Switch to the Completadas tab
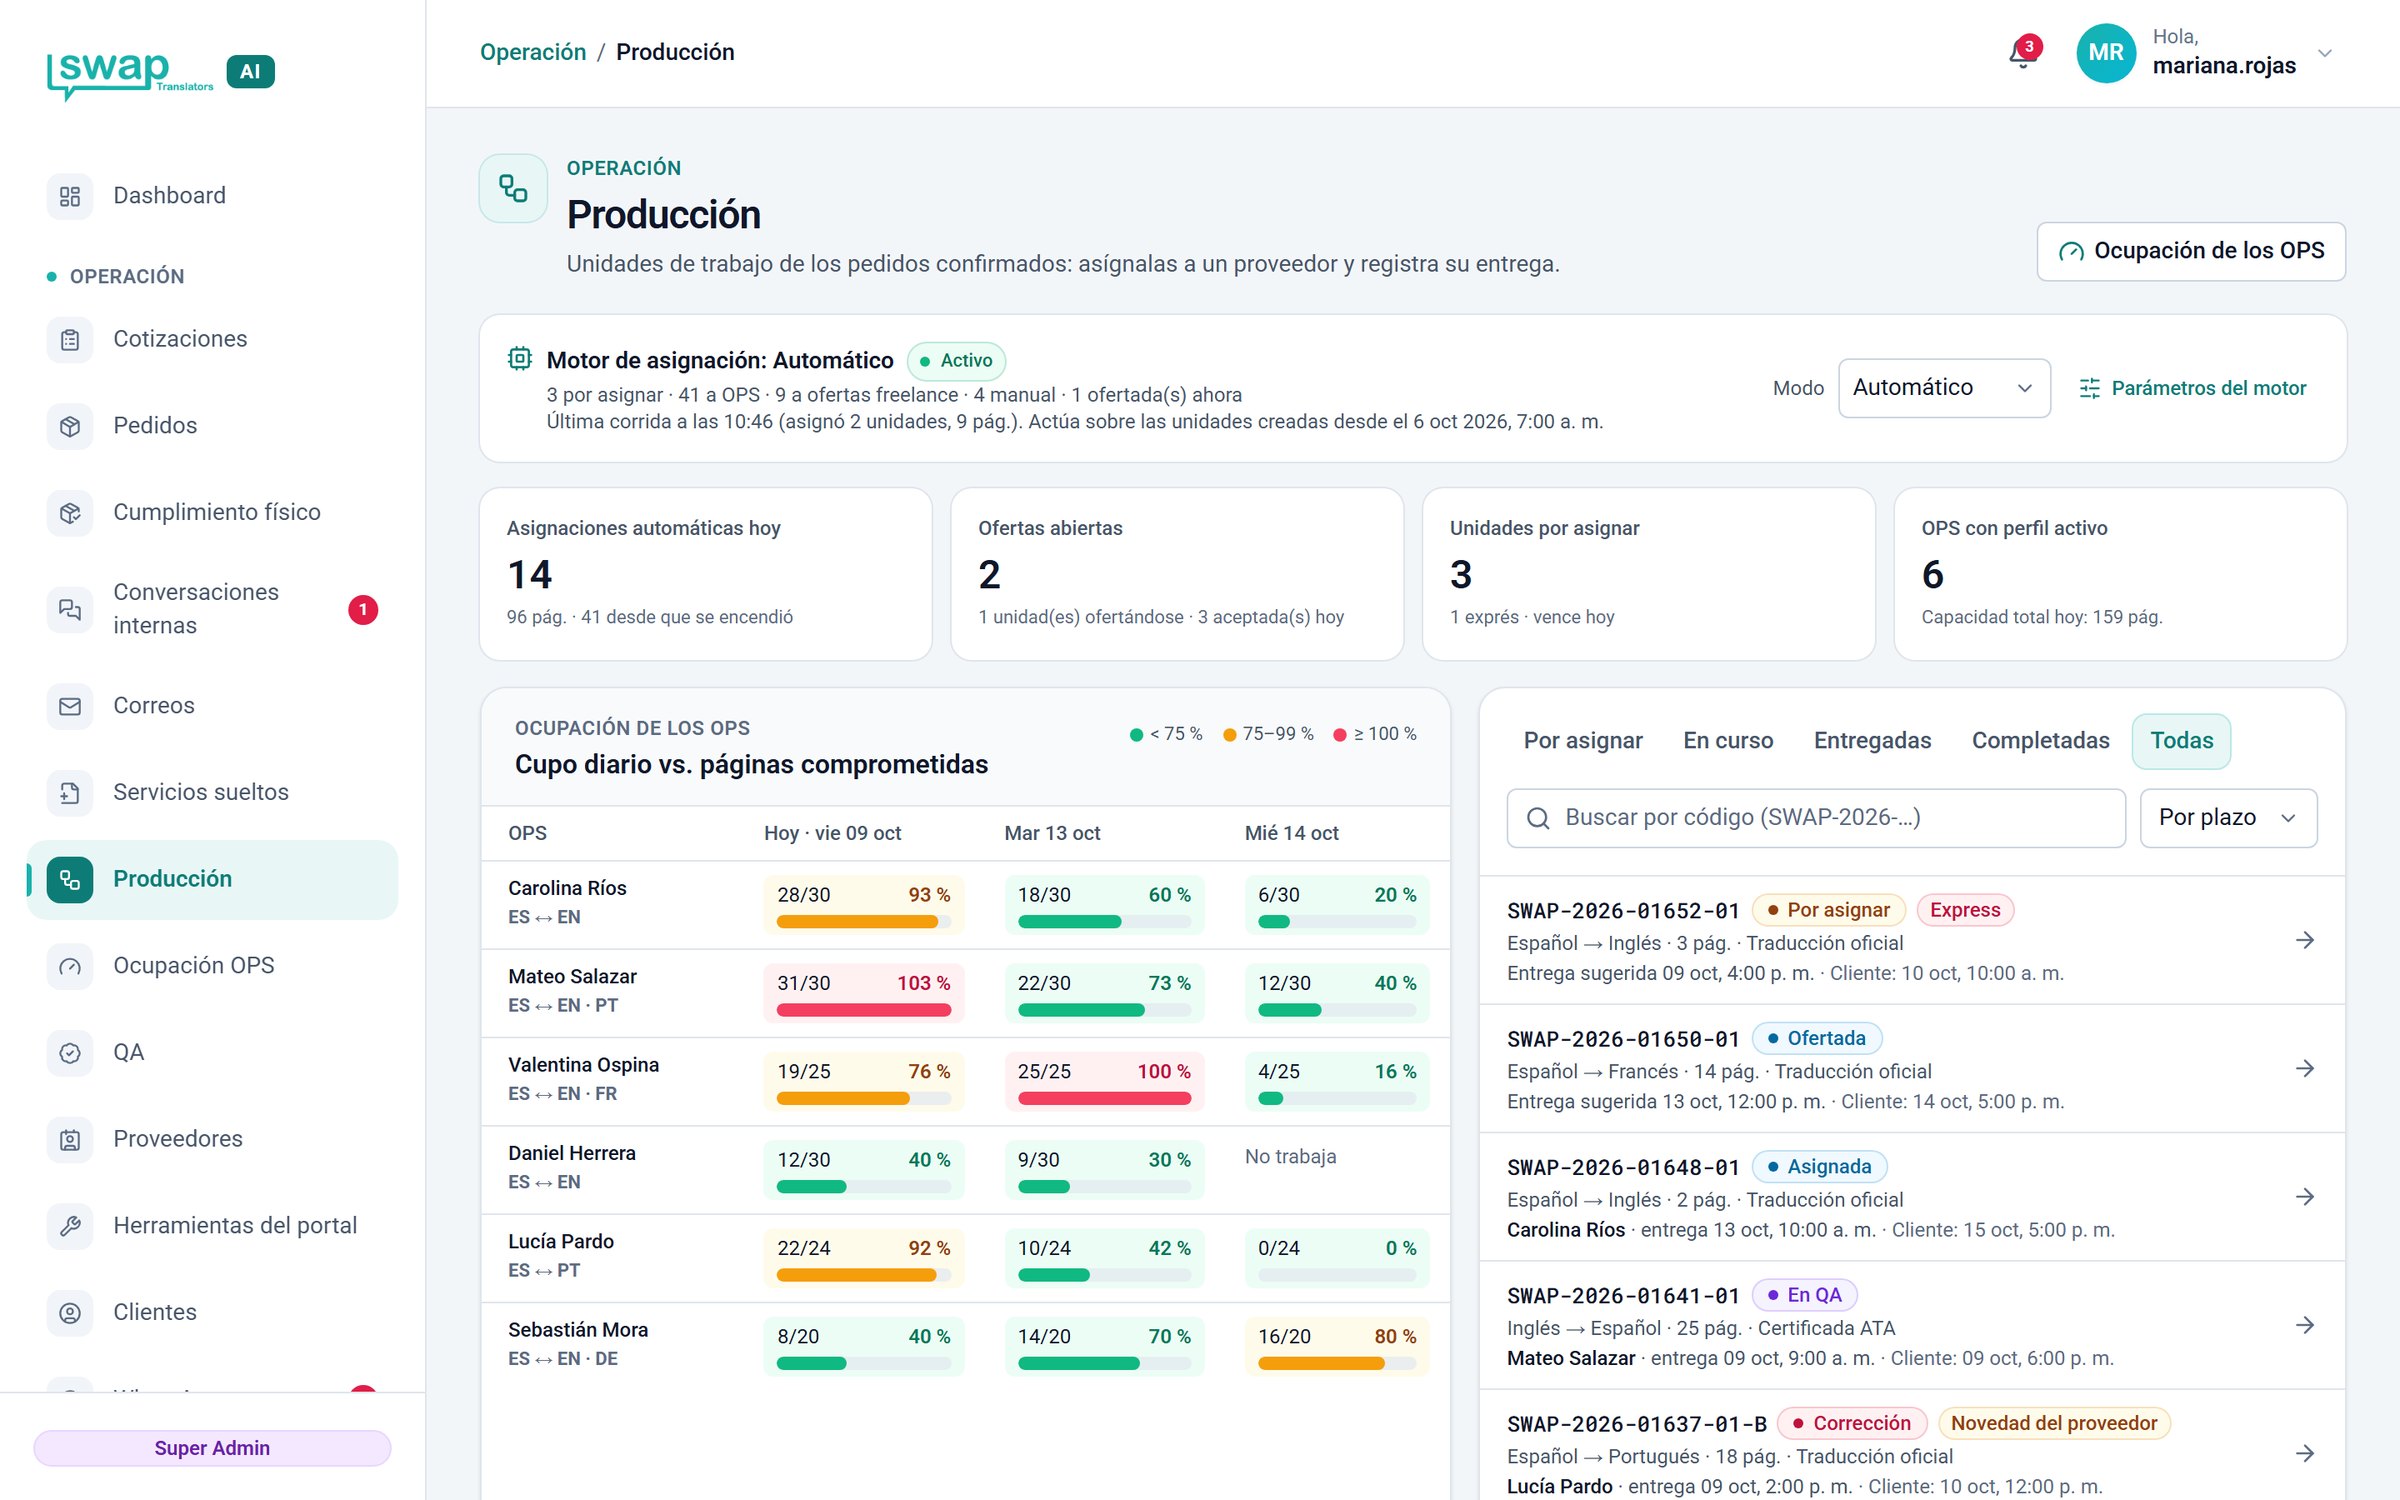2400x1500 pixels. tap(2040, 741)
